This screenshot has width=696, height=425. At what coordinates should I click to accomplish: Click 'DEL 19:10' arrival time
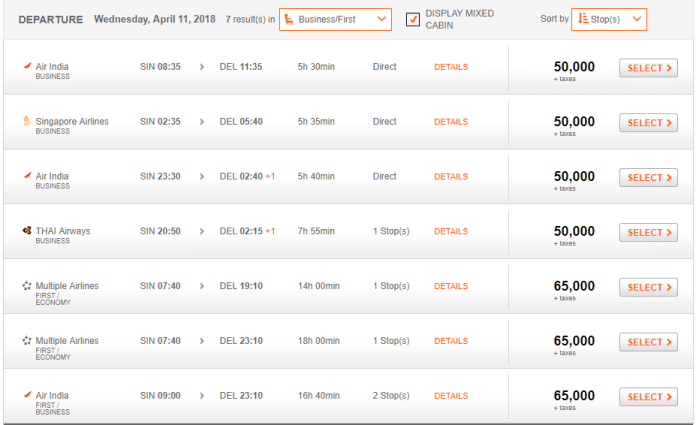[x=241, y=286]
